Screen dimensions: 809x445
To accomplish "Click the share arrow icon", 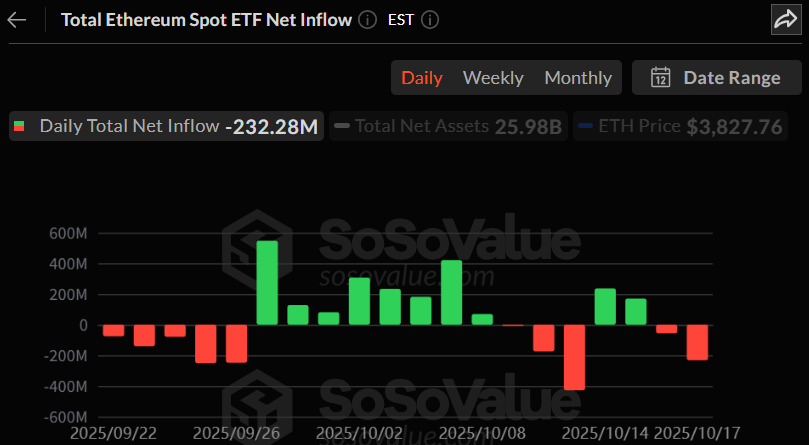I will pyautogui.click(x=784, y=20).
